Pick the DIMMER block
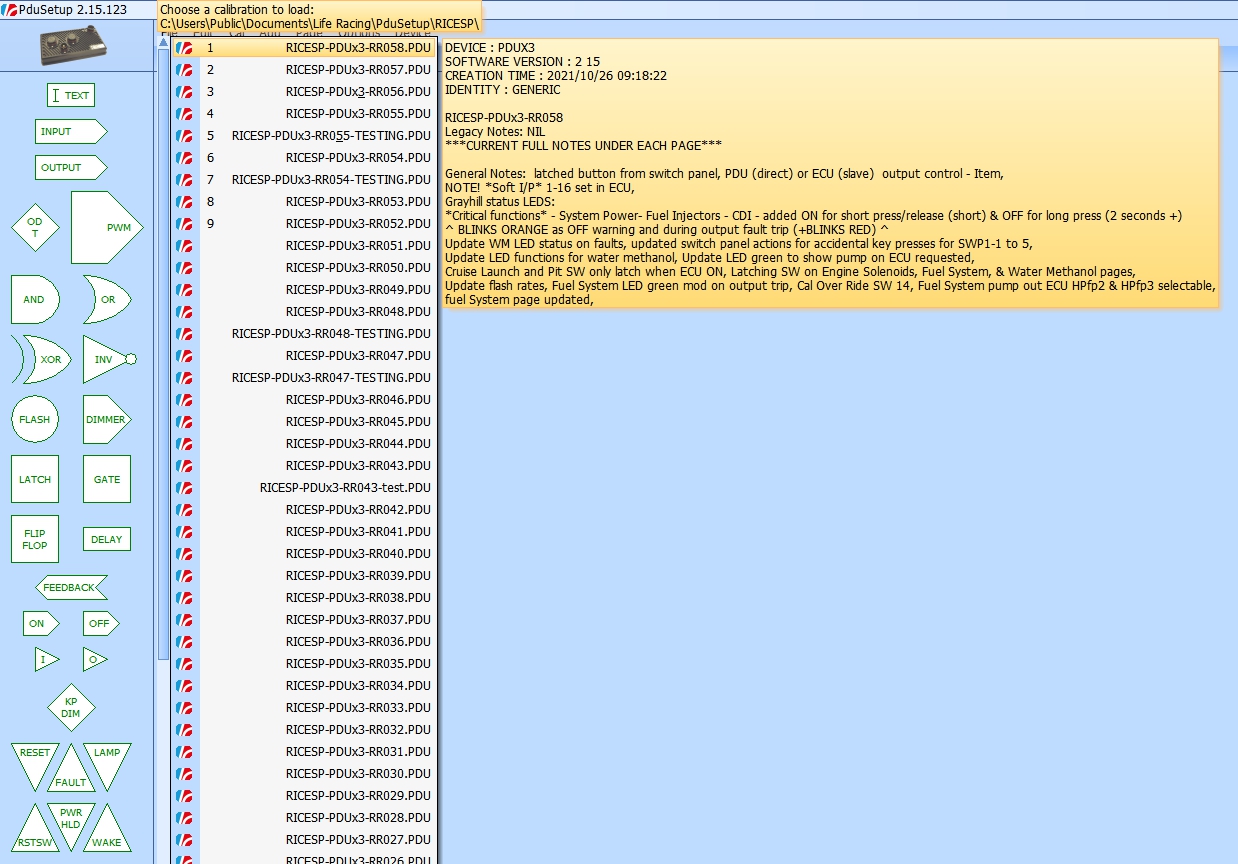Screen dimensions: 1238x864 106,420
